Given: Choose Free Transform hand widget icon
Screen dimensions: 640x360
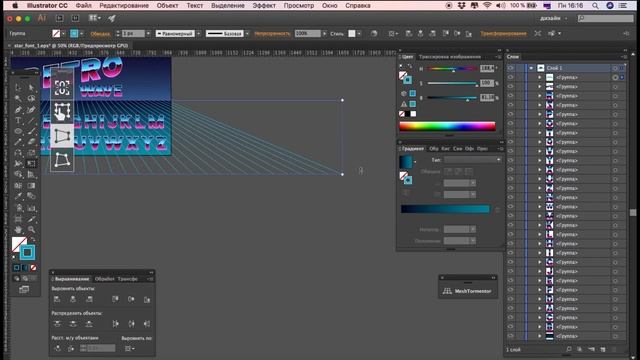Looking at the screenshot, I should pyautogui.click(x=62, y=111).
